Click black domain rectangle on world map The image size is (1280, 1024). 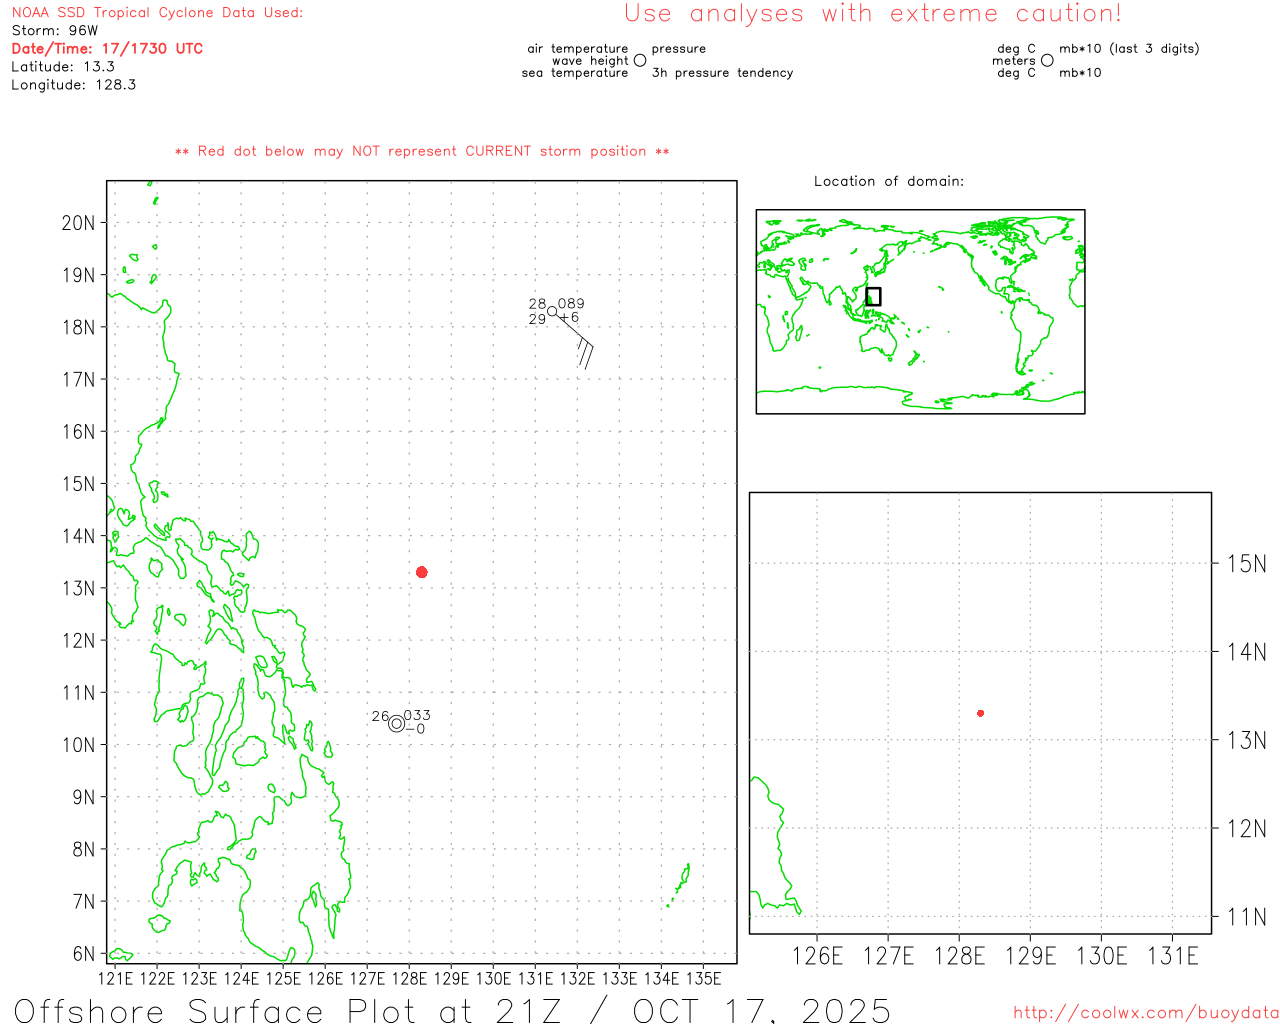(x=873, y=296)
